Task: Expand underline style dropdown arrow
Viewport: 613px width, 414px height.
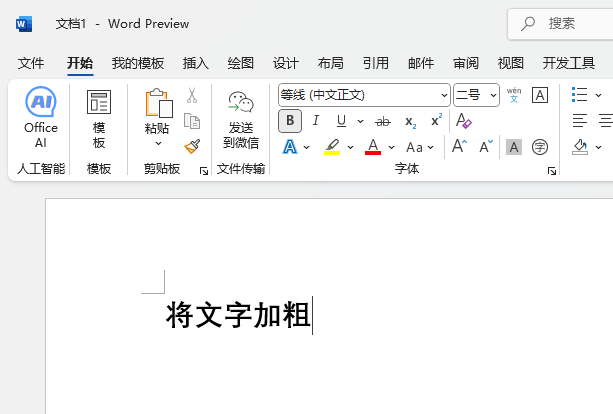Action: coord(360,122)
